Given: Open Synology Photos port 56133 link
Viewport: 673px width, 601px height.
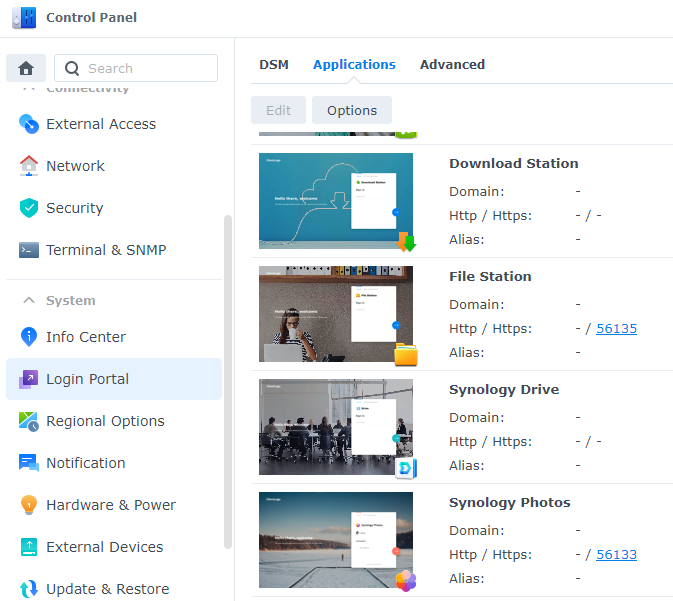Looking at the screenshot, I should pyautogui.click(x=616, y=555).
